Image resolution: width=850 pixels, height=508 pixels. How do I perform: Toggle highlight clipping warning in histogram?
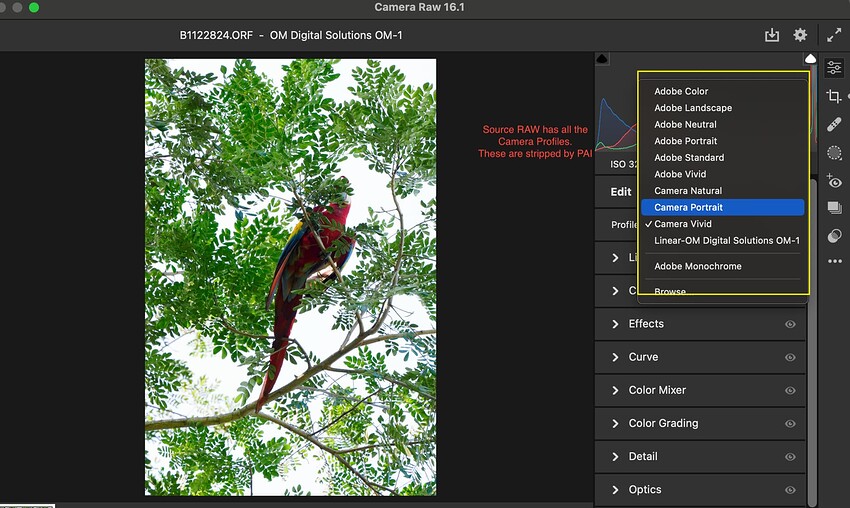click(x=810, y=59)
